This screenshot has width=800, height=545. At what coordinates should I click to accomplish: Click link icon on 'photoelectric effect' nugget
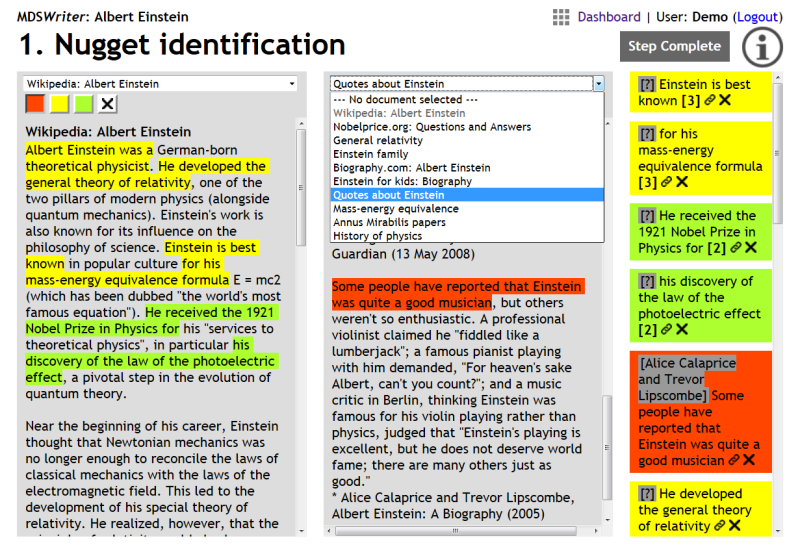[667, 329]
